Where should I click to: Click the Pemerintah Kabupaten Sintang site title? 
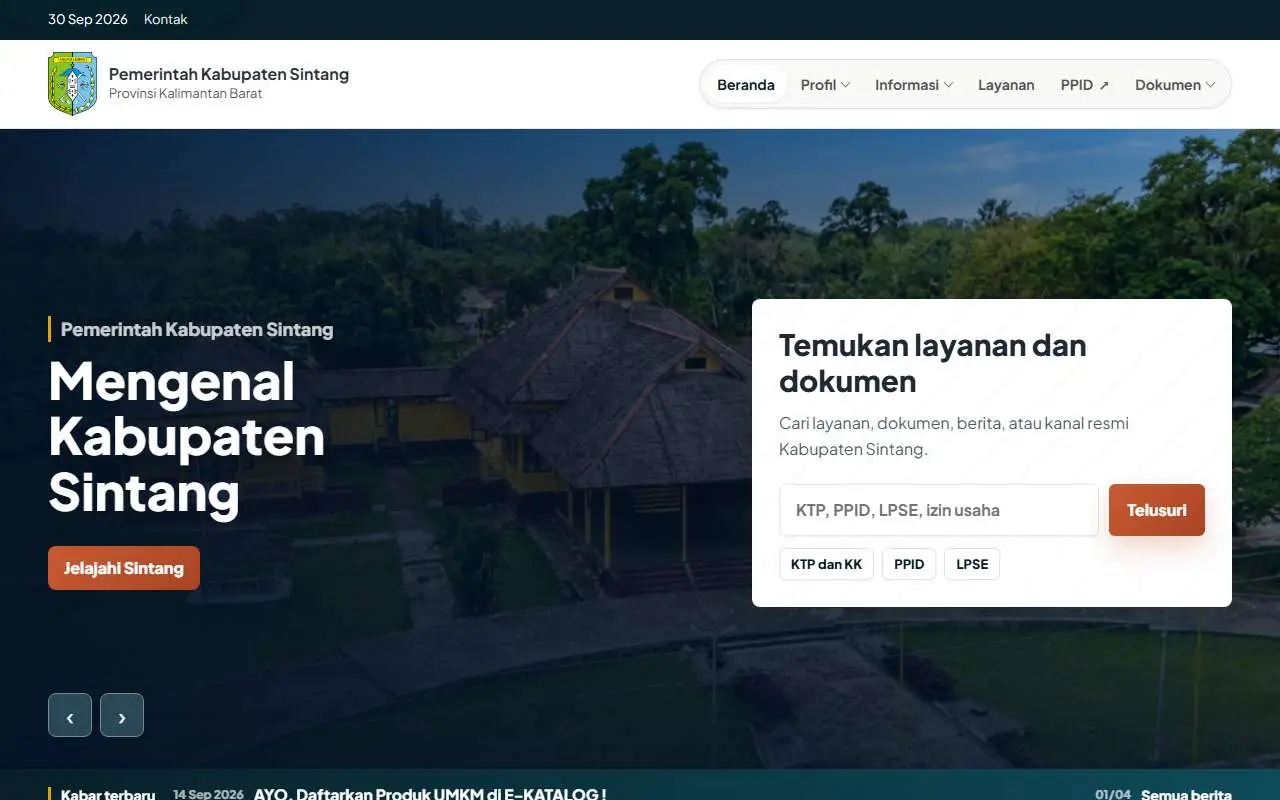pos(229,74)
